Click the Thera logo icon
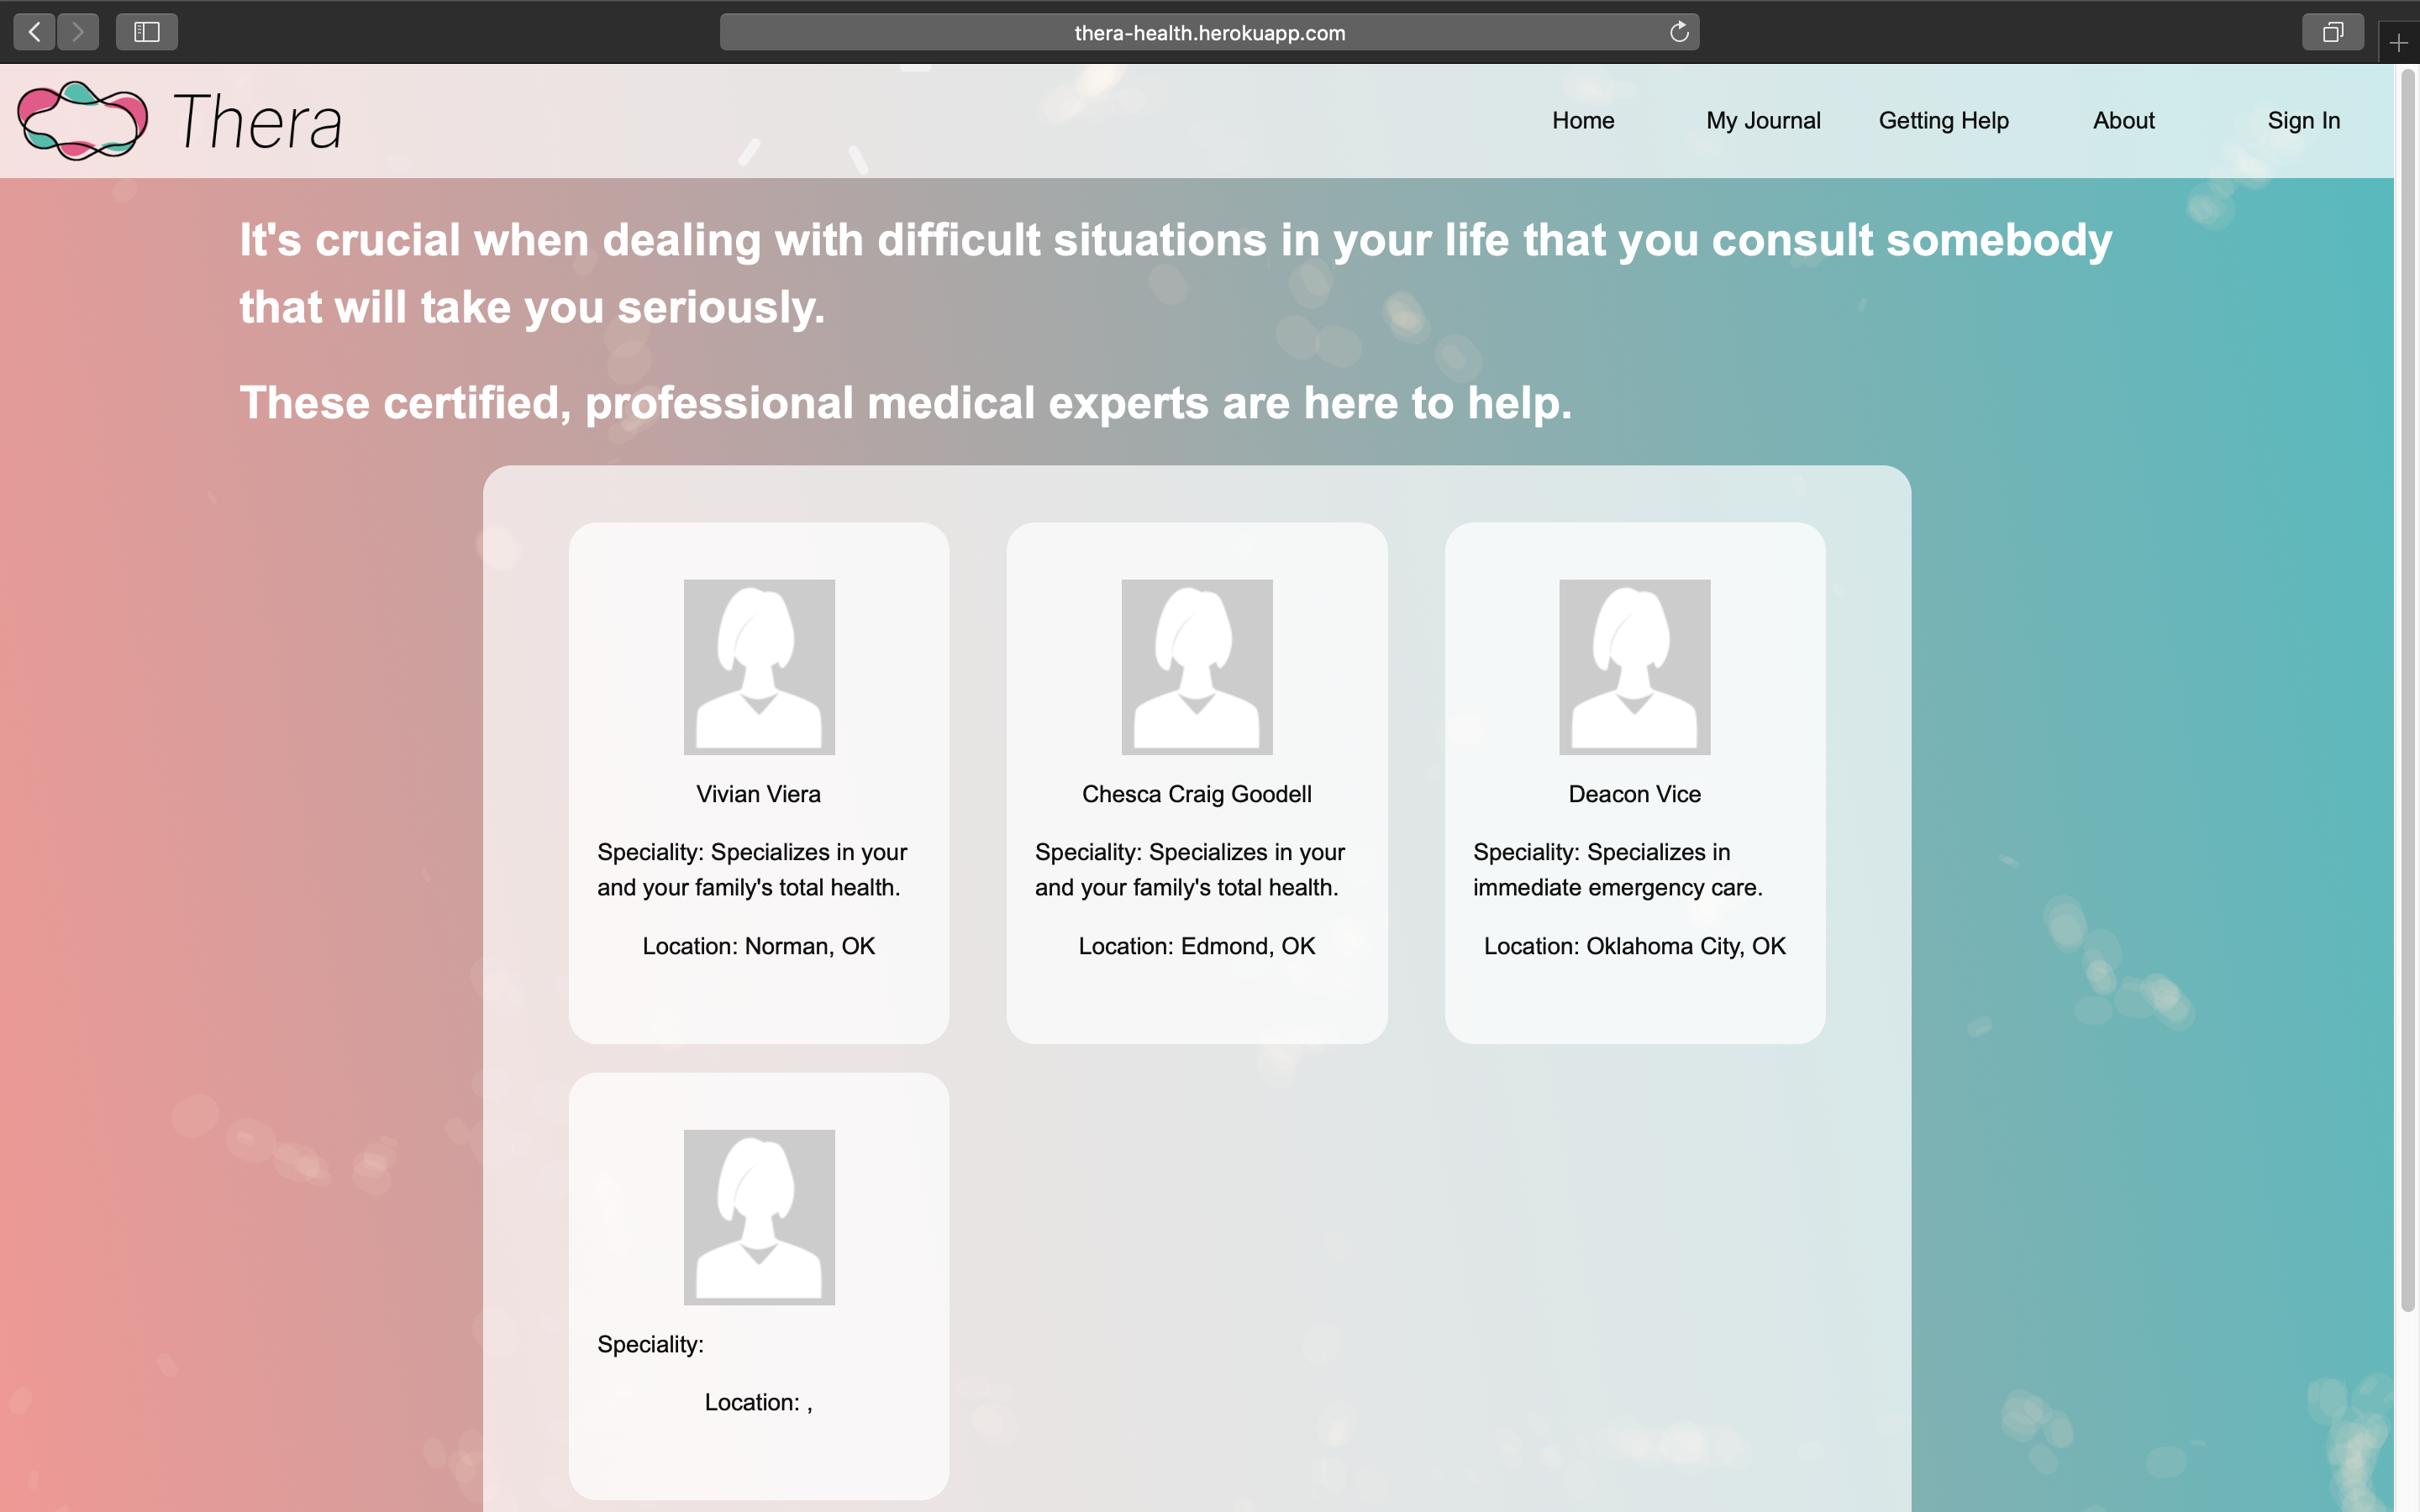This screenshot has width=2420, height=1512. [x=82, y=121]
